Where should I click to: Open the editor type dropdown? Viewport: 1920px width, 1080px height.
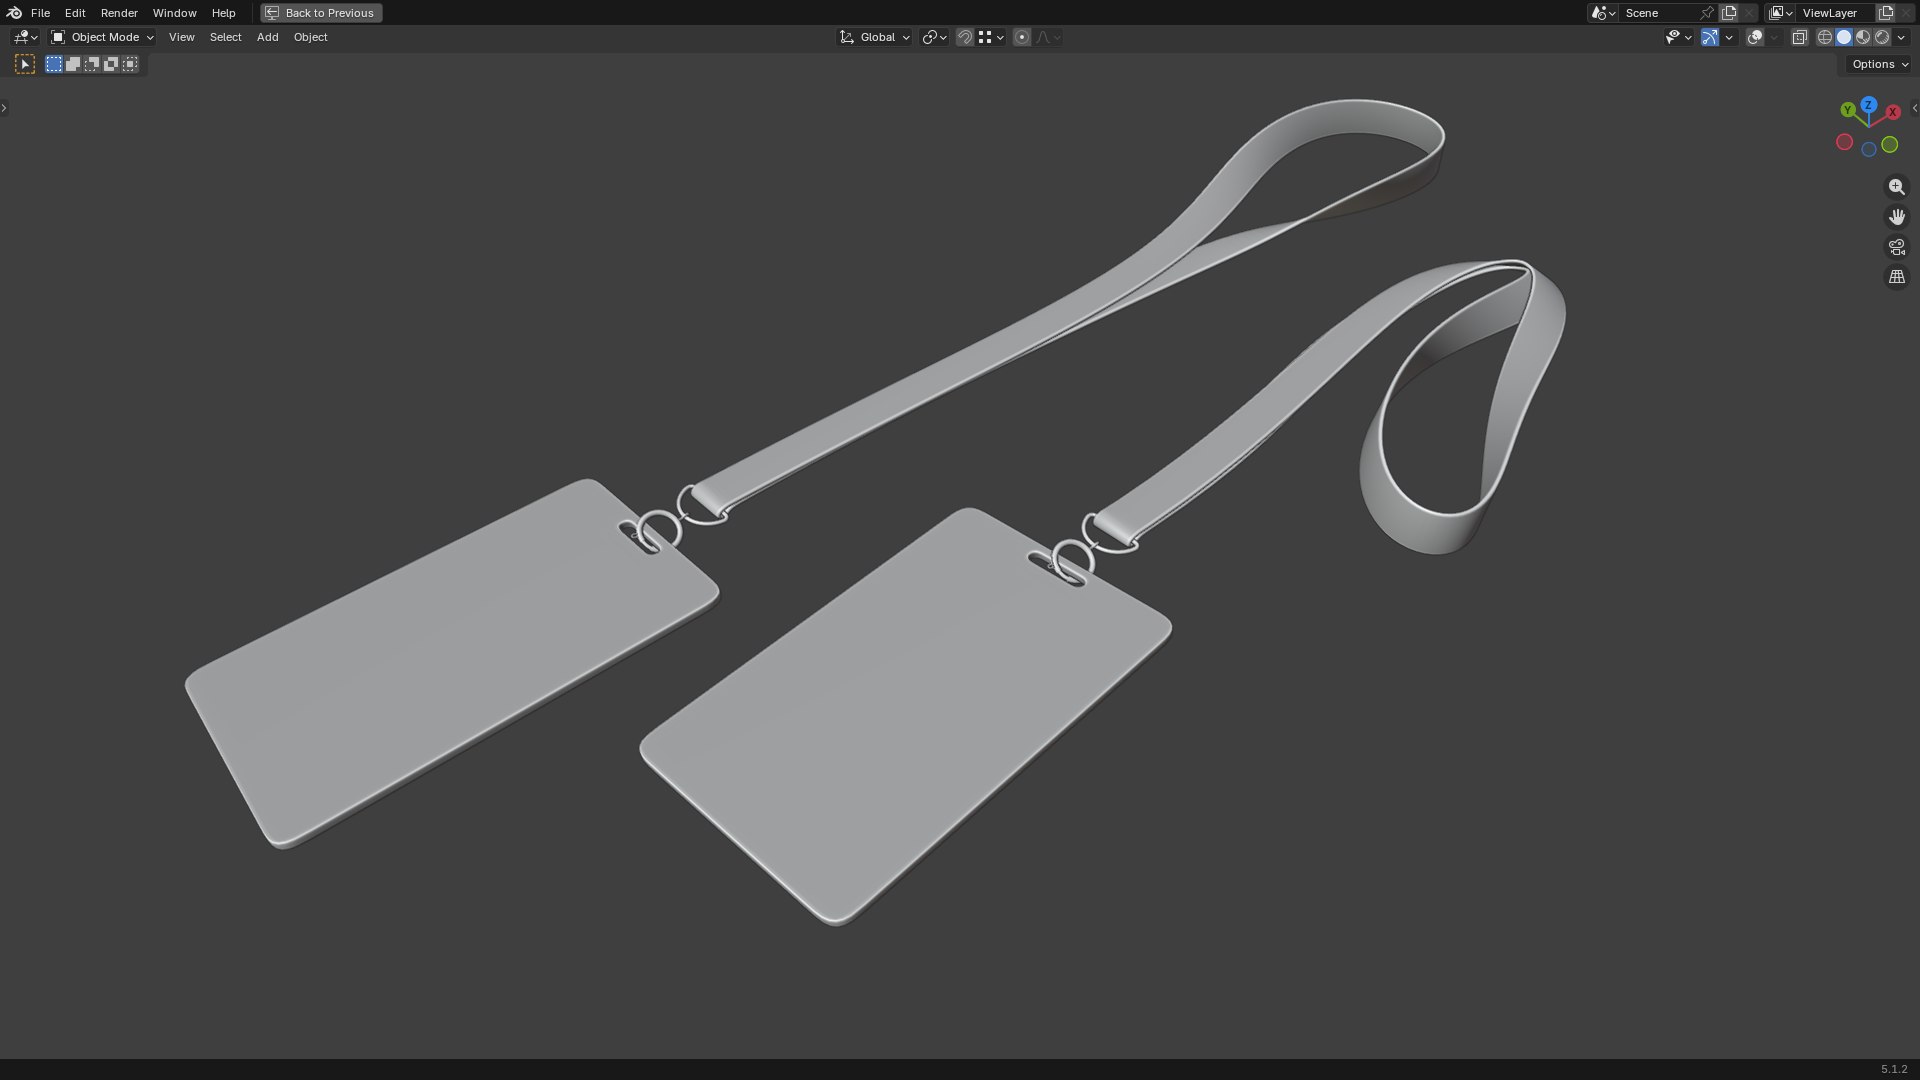click(25, 37)
